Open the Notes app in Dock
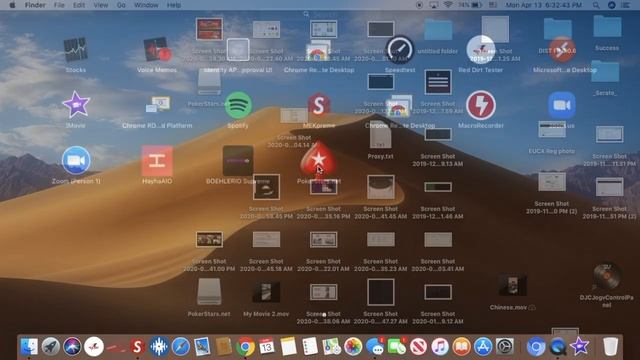 pyautogui.click(x=289, y=347)
